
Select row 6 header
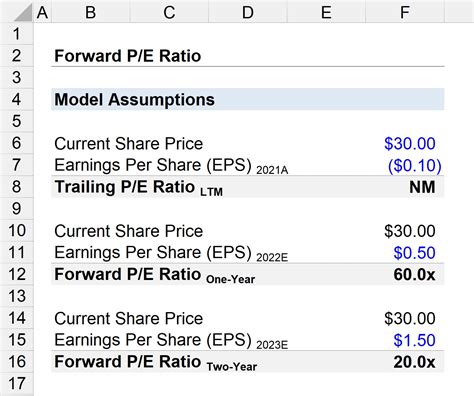(17, 143)
